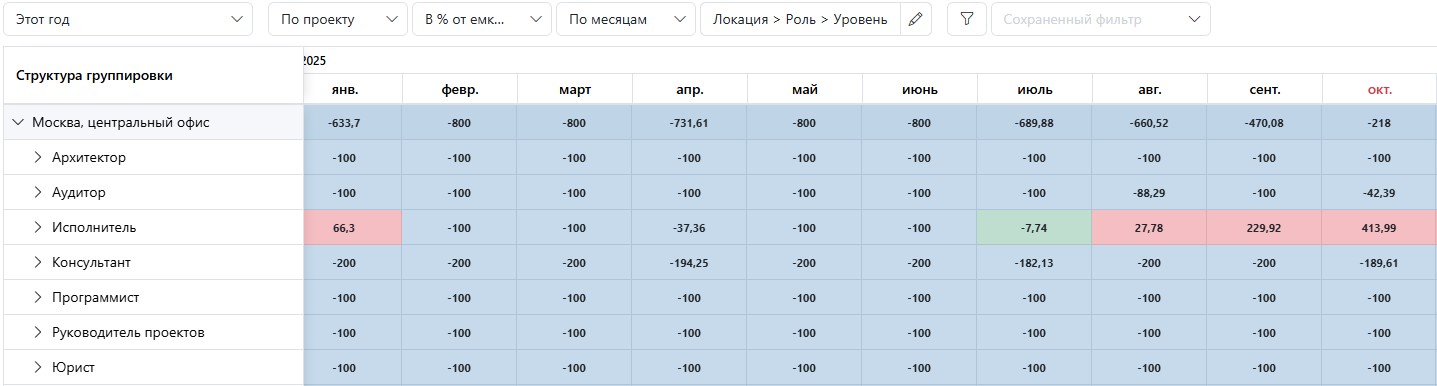Select the '-42,39' cell for Аудитор
This screenshot has height=386, width=1437.
pyautogui.click(x=1380, y=193)
